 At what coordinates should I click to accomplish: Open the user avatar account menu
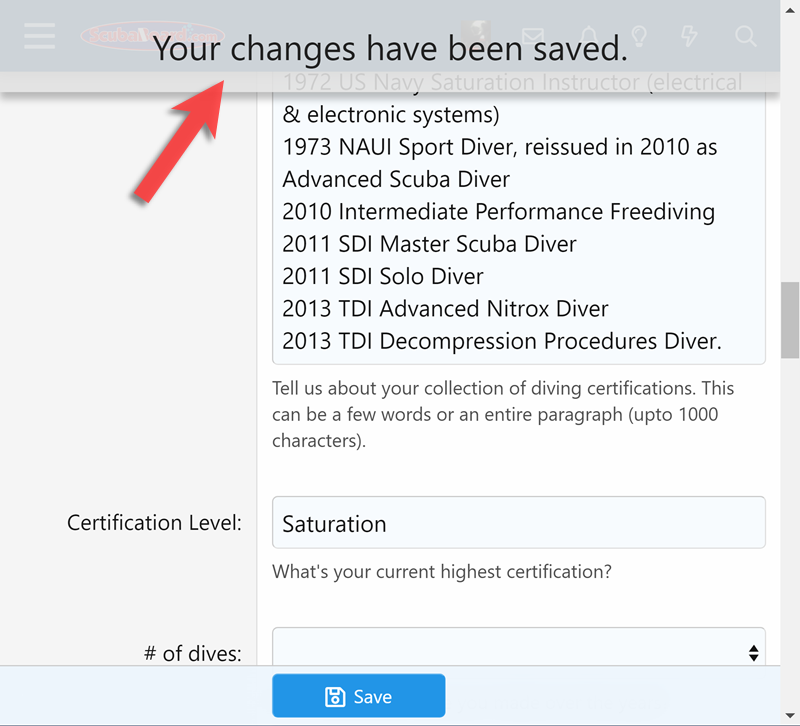click(476, 33)
